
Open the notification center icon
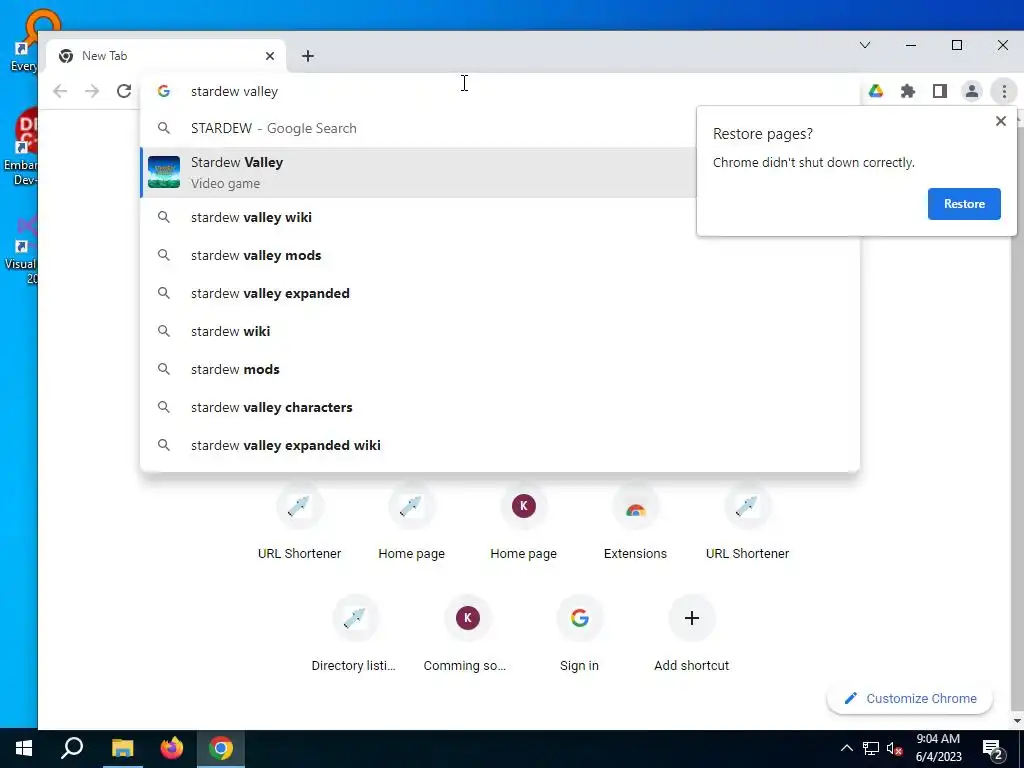(992, 748)
